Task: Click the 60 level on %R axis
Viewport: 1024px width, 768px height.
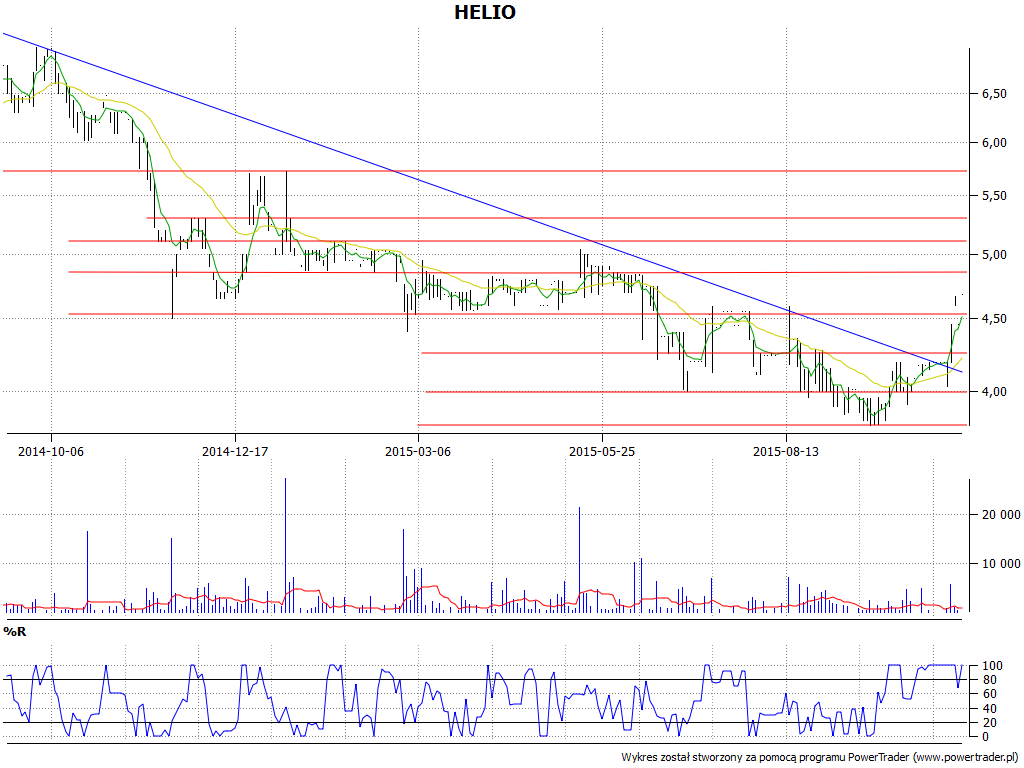Action: 989,694
